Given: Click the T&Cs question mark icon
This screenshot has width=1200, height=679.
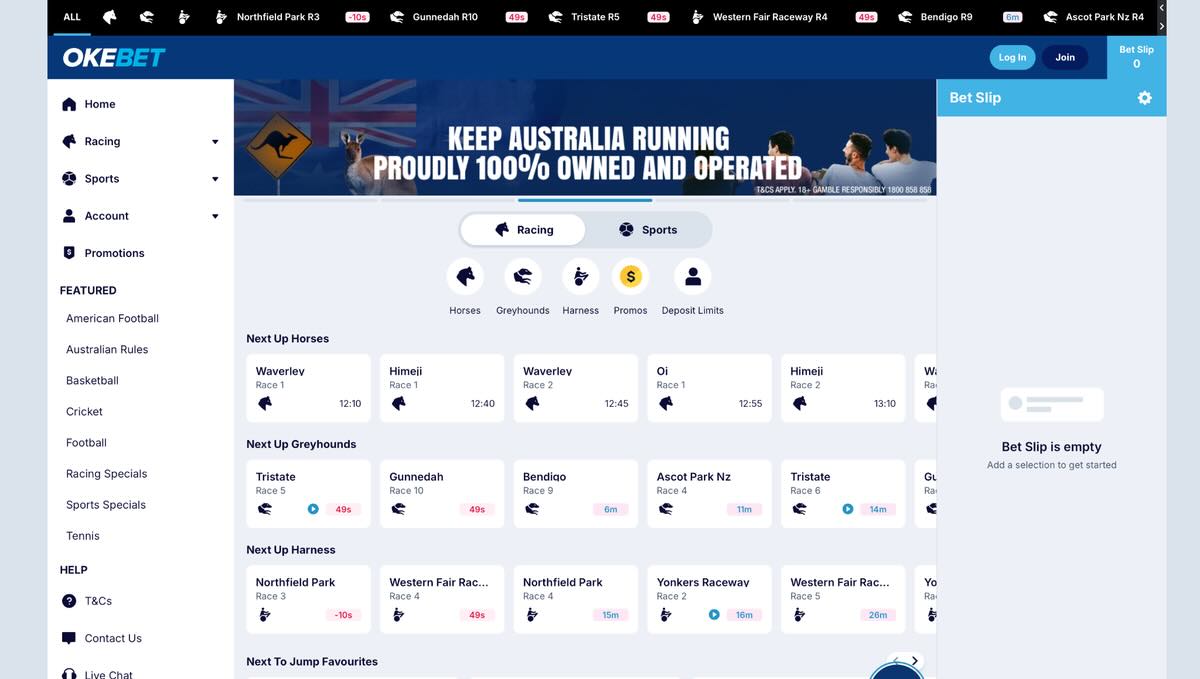Looking at the screenshot, I should coord(68,601).
